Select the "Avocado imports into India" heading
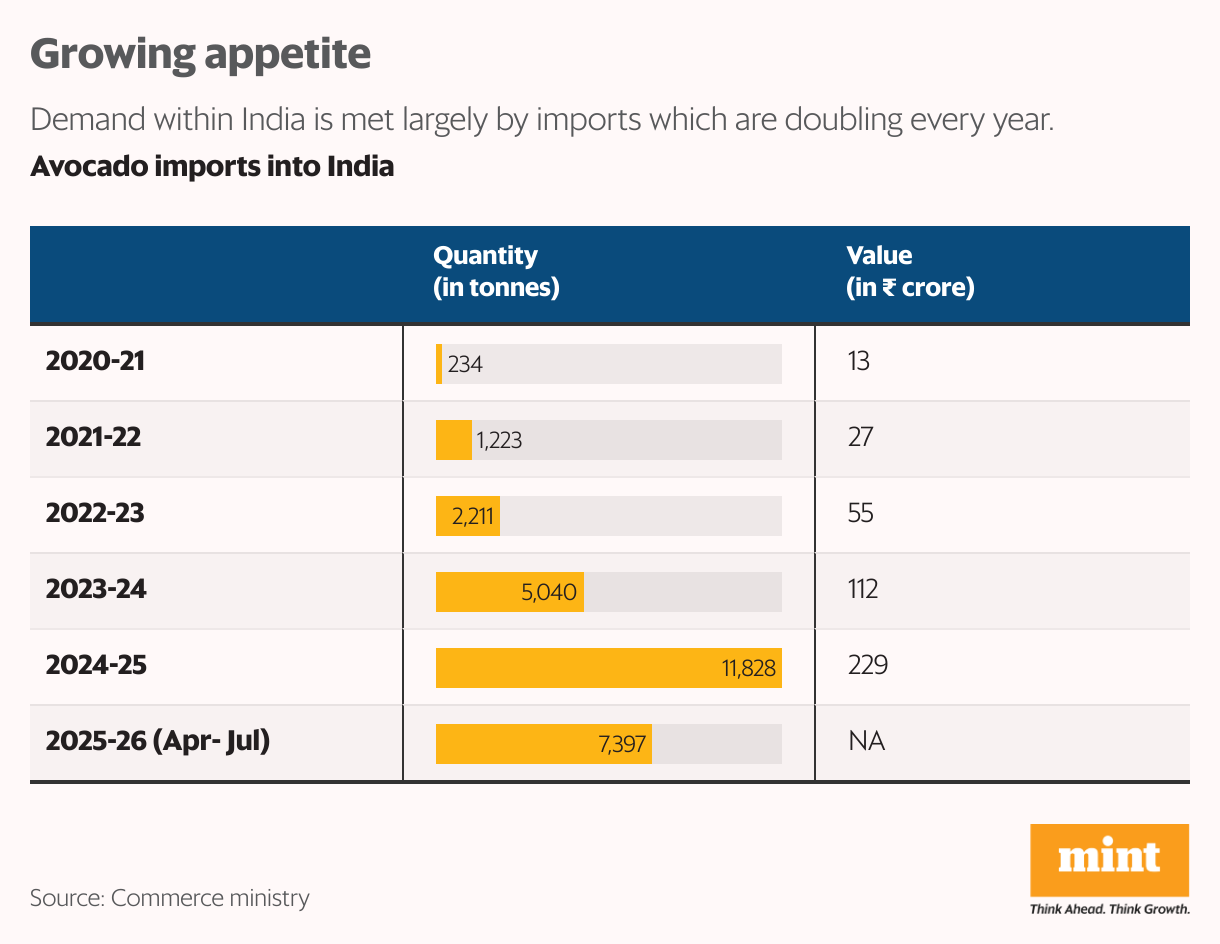The image size is (1220, 944). [212, 166]
